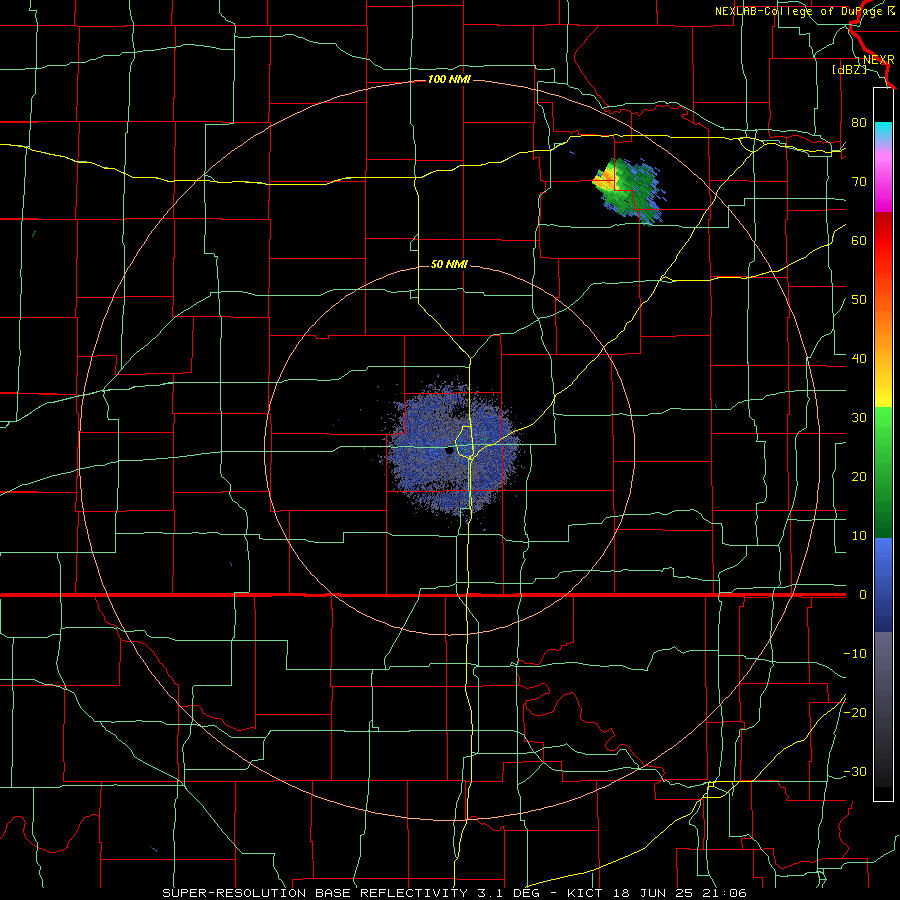900x900 pixels.
Task: Click the 18 JUN 25 21:06 timestamp
Action: coord(679,893)
